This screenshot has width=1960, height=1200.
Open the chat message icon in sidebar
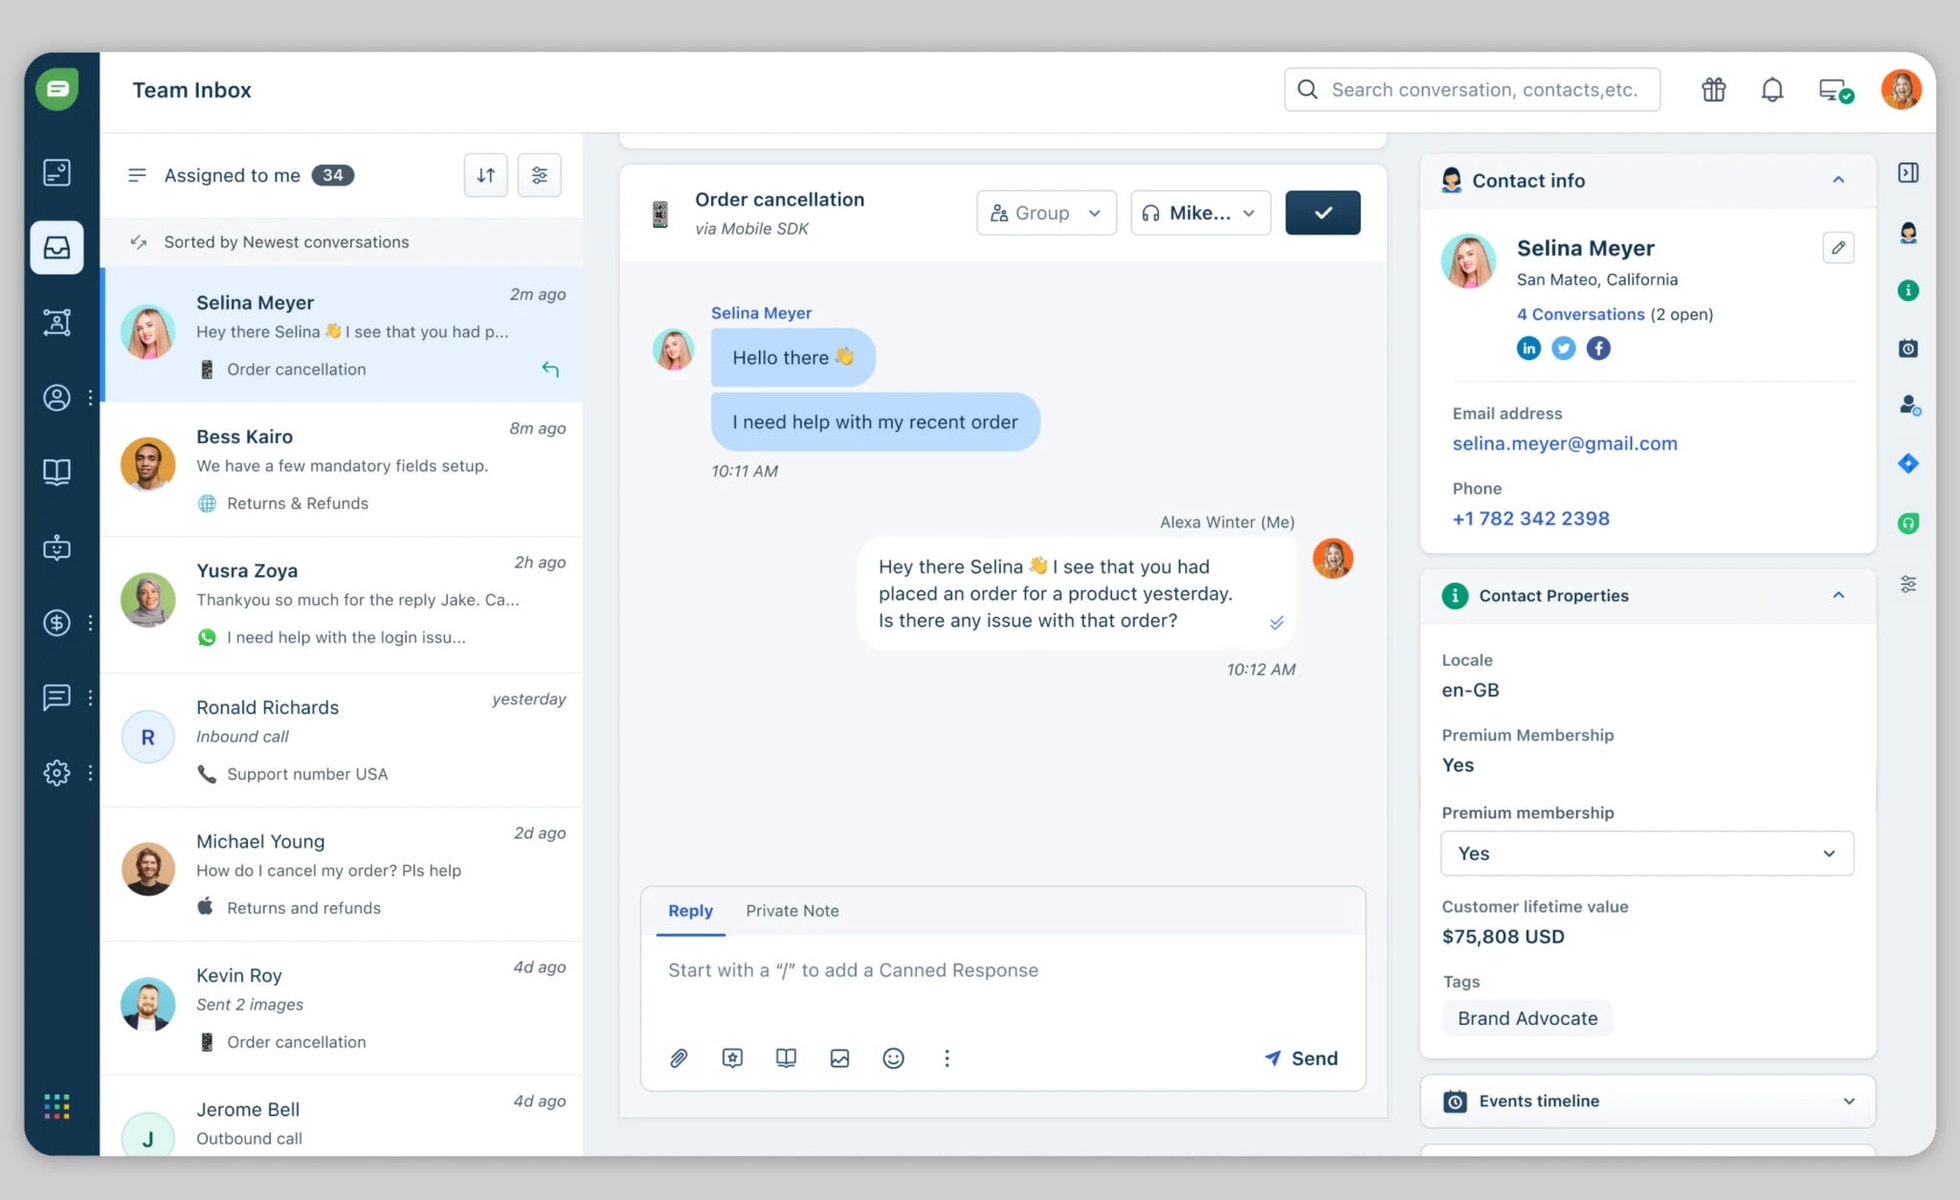[57, 697]
